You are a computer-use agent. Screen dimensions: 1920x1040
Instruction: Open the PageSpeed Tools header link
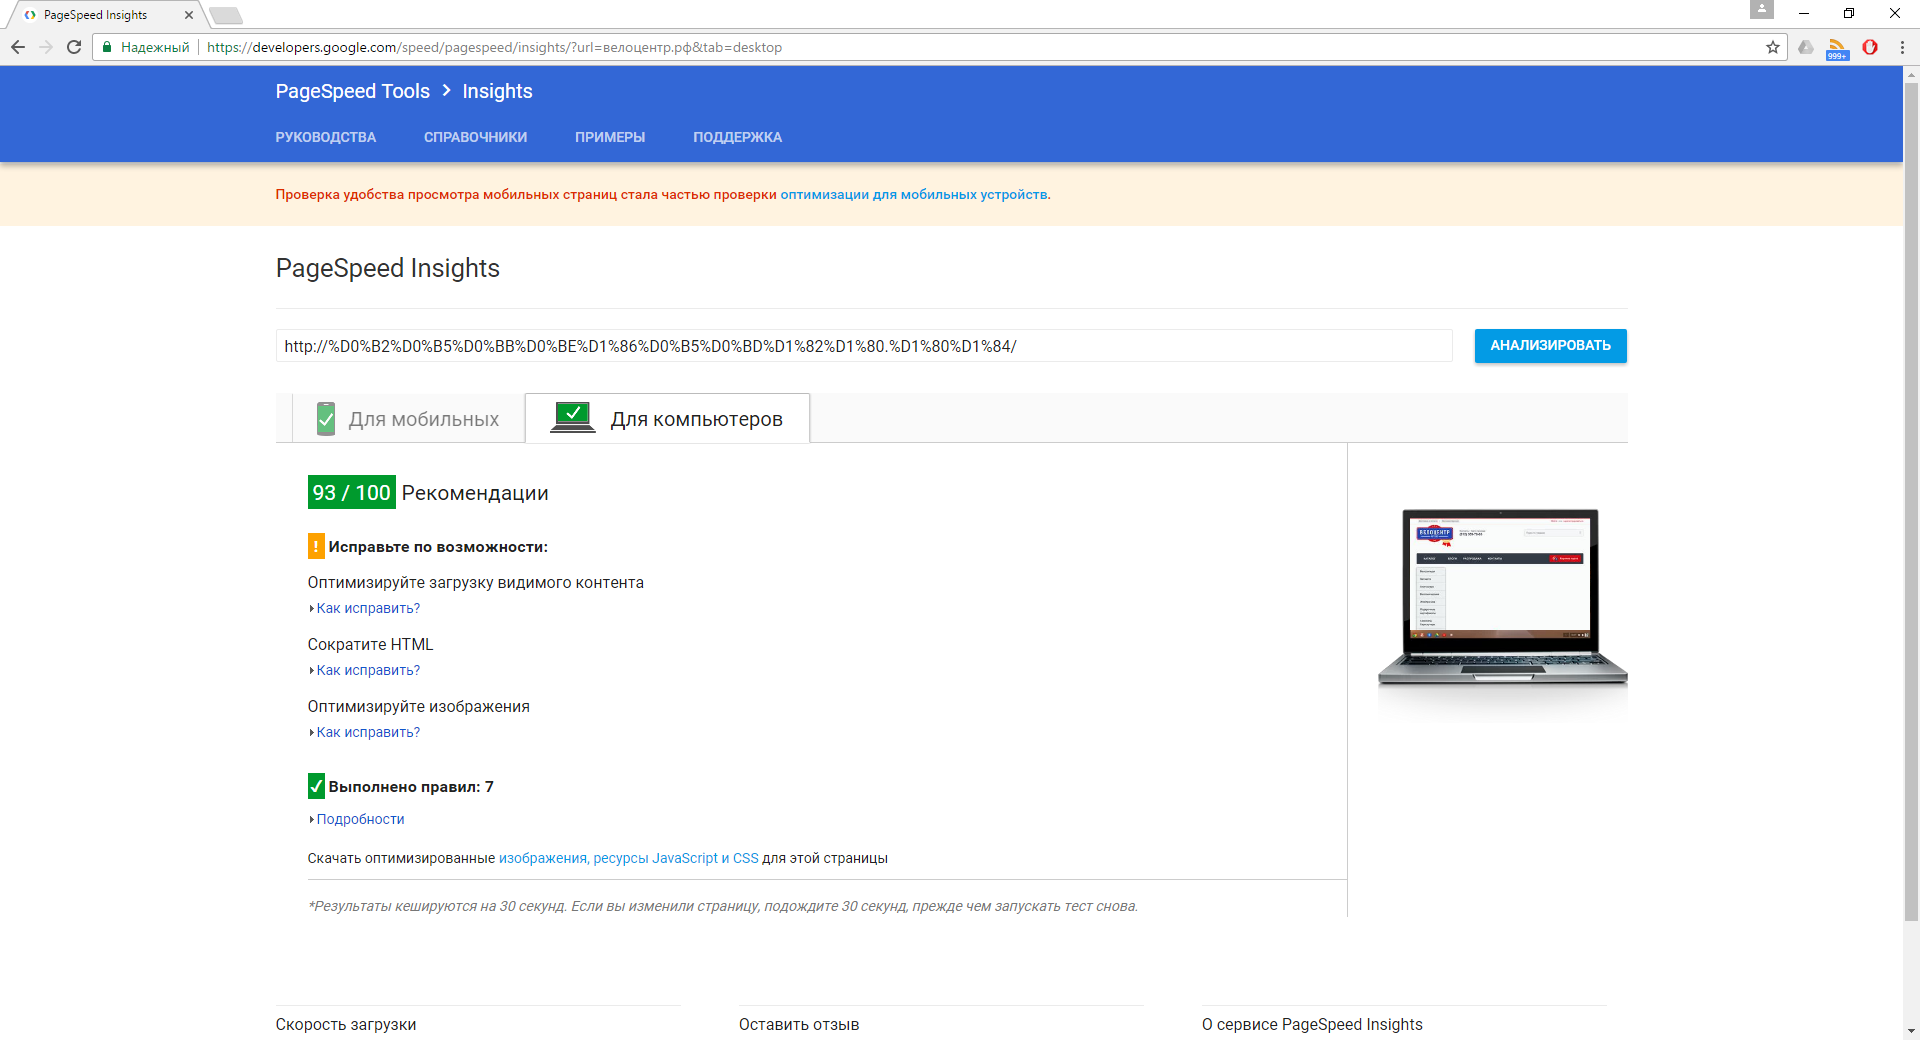(x=353, y=91)
